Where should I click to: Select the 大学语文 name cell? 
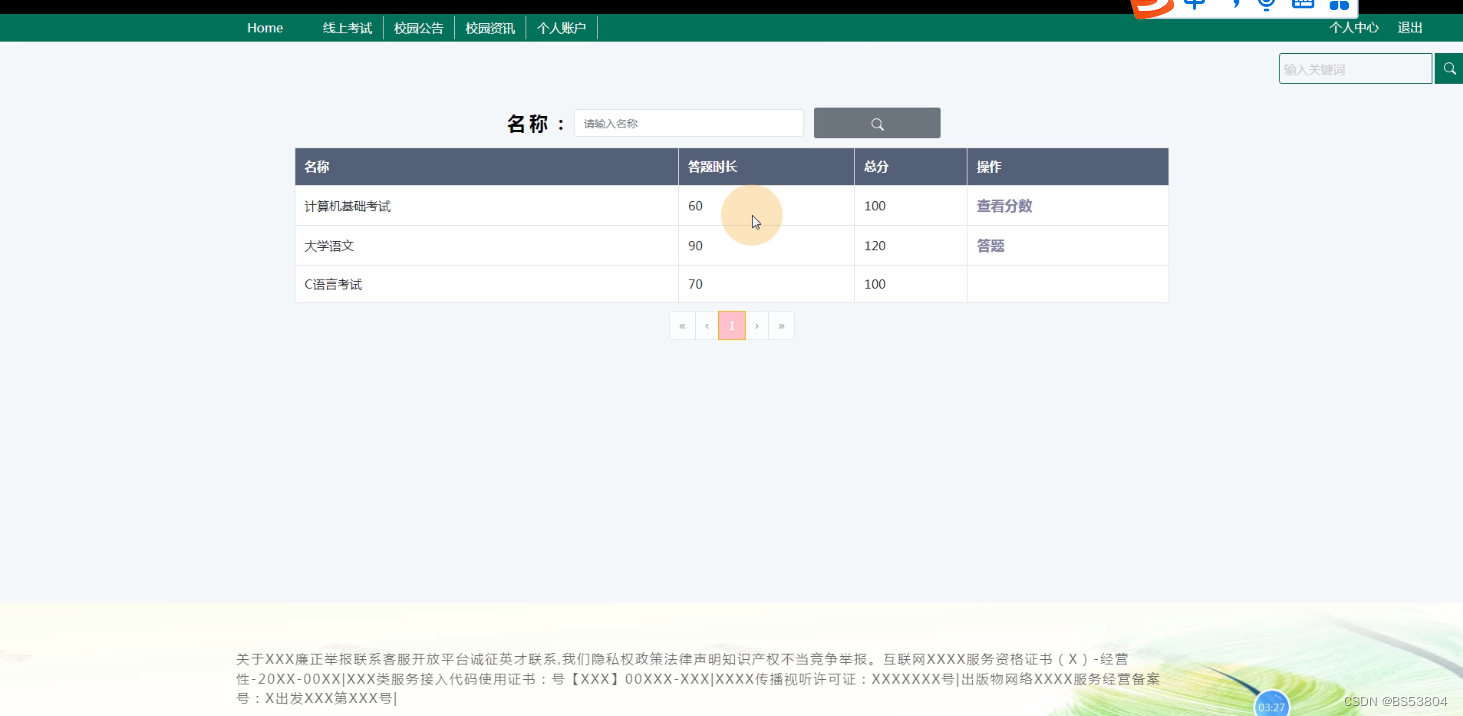[487, 246]
